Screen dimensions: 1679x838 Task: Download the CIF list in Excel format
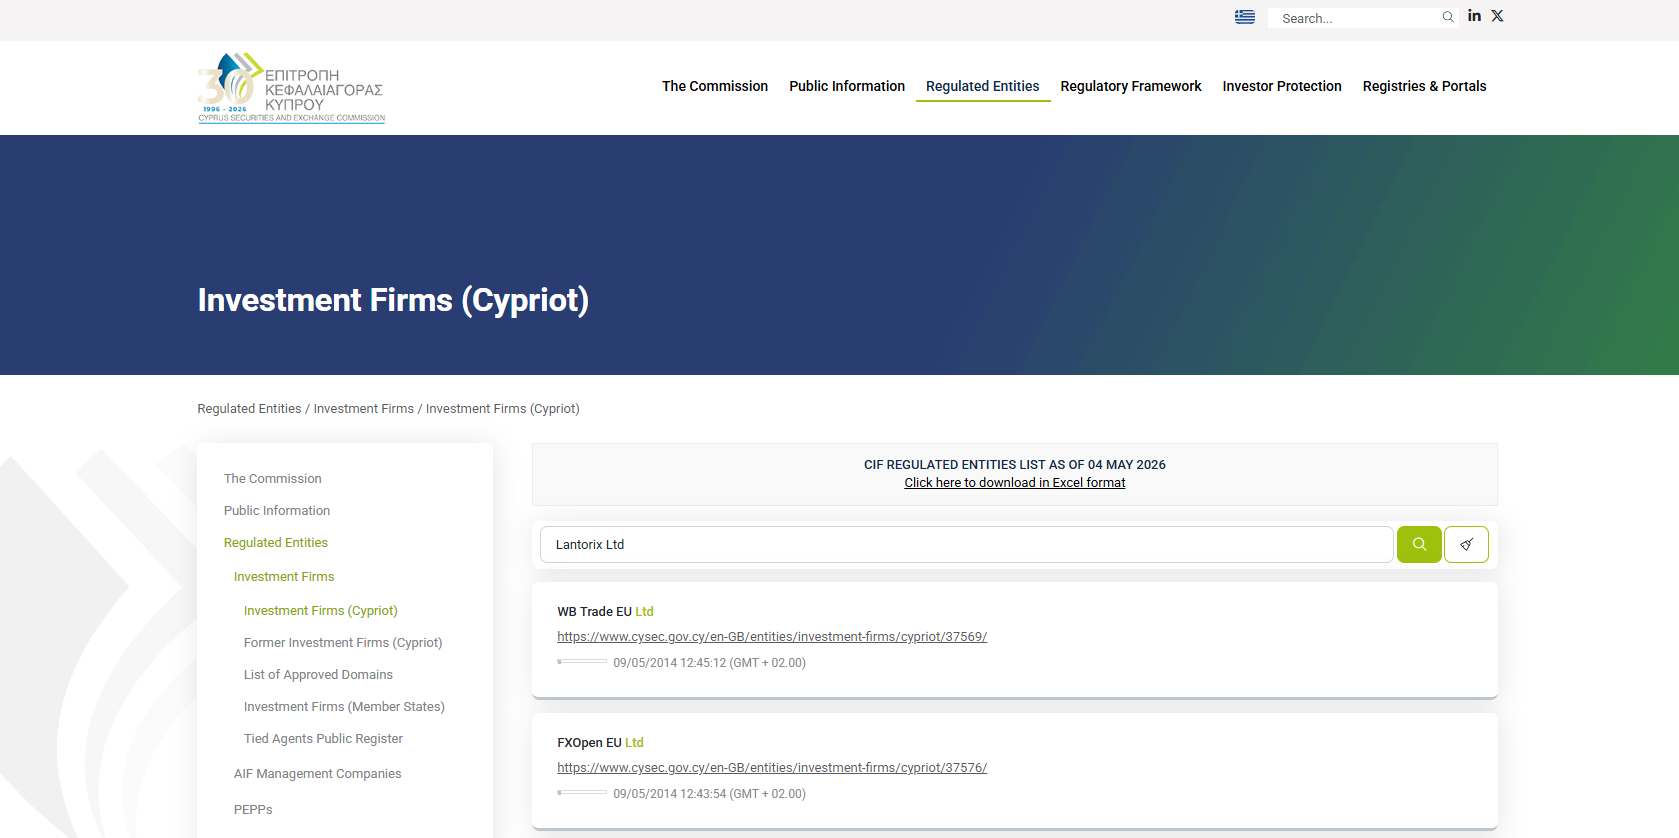click(x=1015, y=483)
